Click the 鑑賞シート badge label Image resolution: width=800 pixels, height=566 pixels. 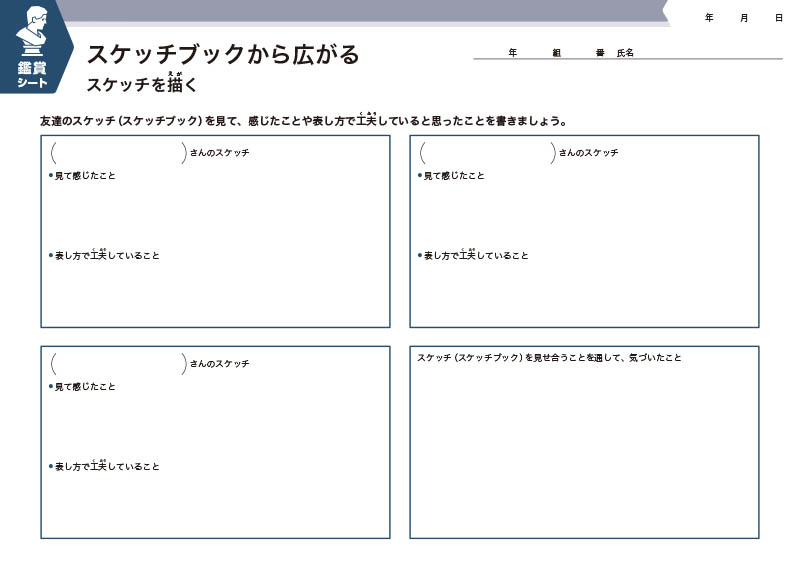click(x=32, y=75)
